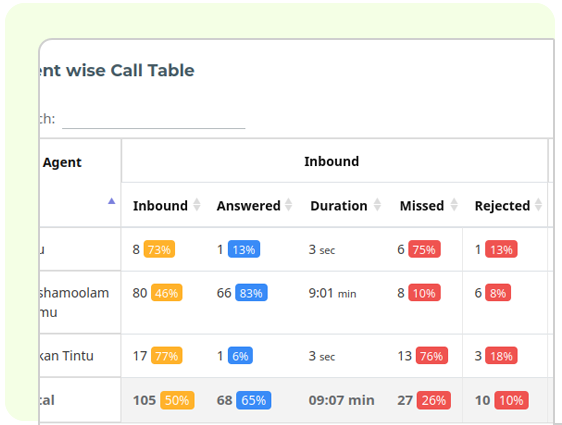Click total answered count 68

225,400
